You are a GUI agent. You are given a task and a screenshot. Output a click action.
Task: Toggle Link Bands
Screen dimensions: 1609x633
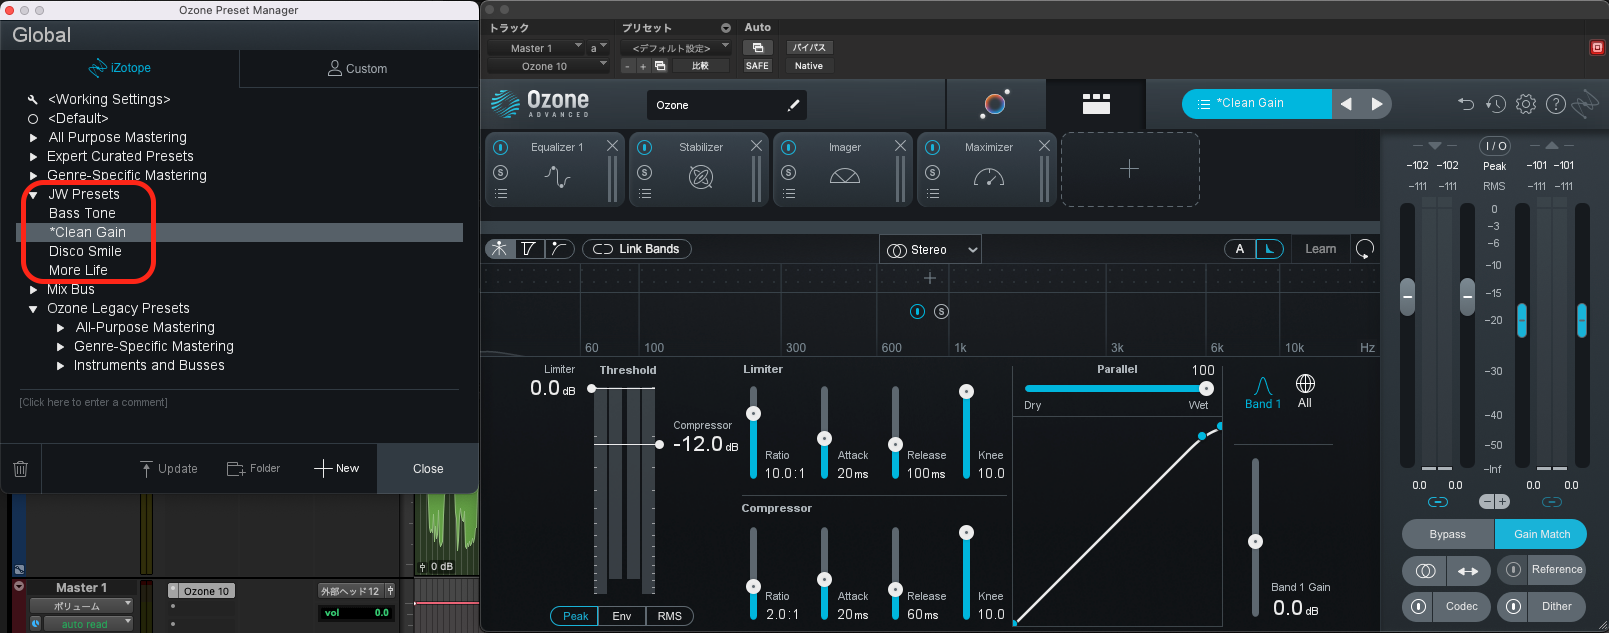[x=636, y=249]
